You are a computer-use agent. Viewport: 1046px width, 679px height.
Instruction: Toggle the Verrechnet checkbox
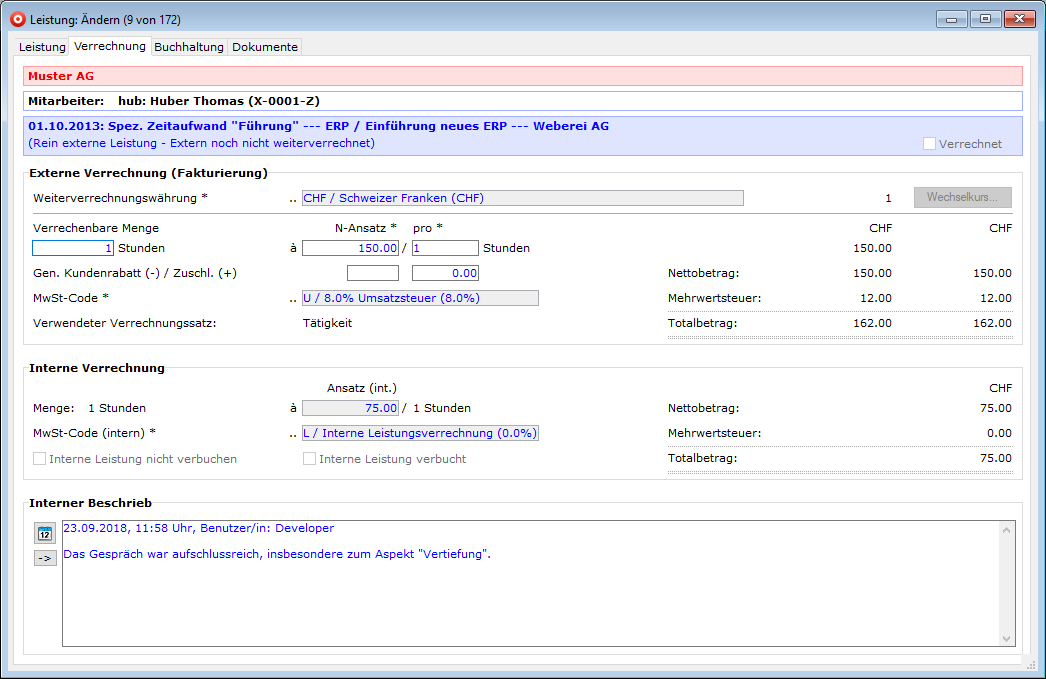point(929,144)
